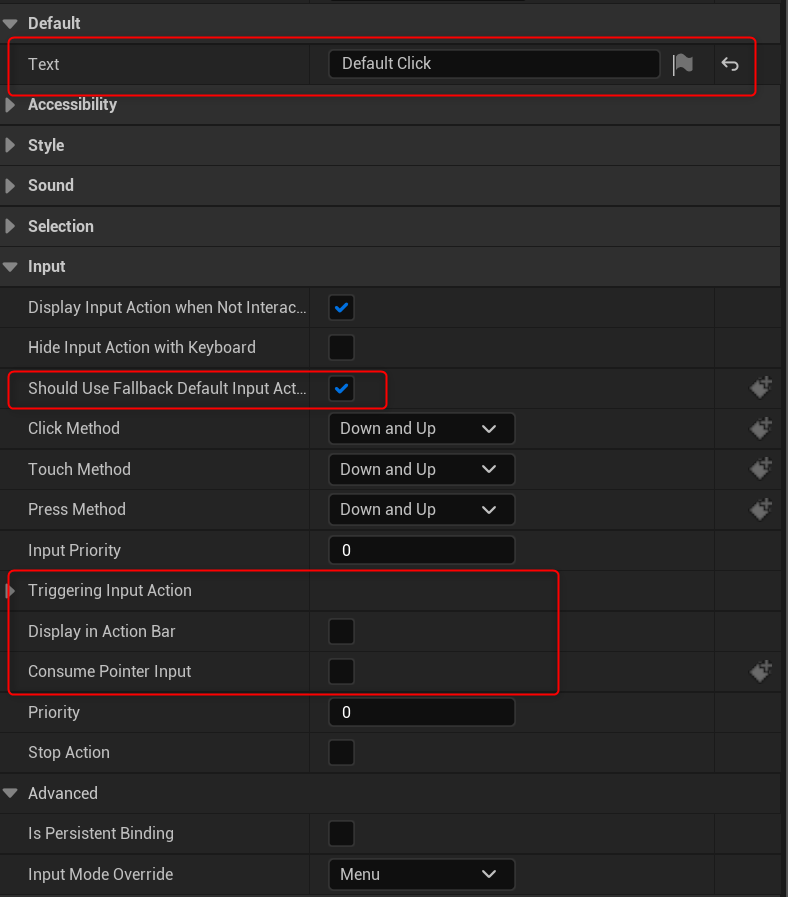Click the revert-to-default arrow icon

[x=729, y=63]
